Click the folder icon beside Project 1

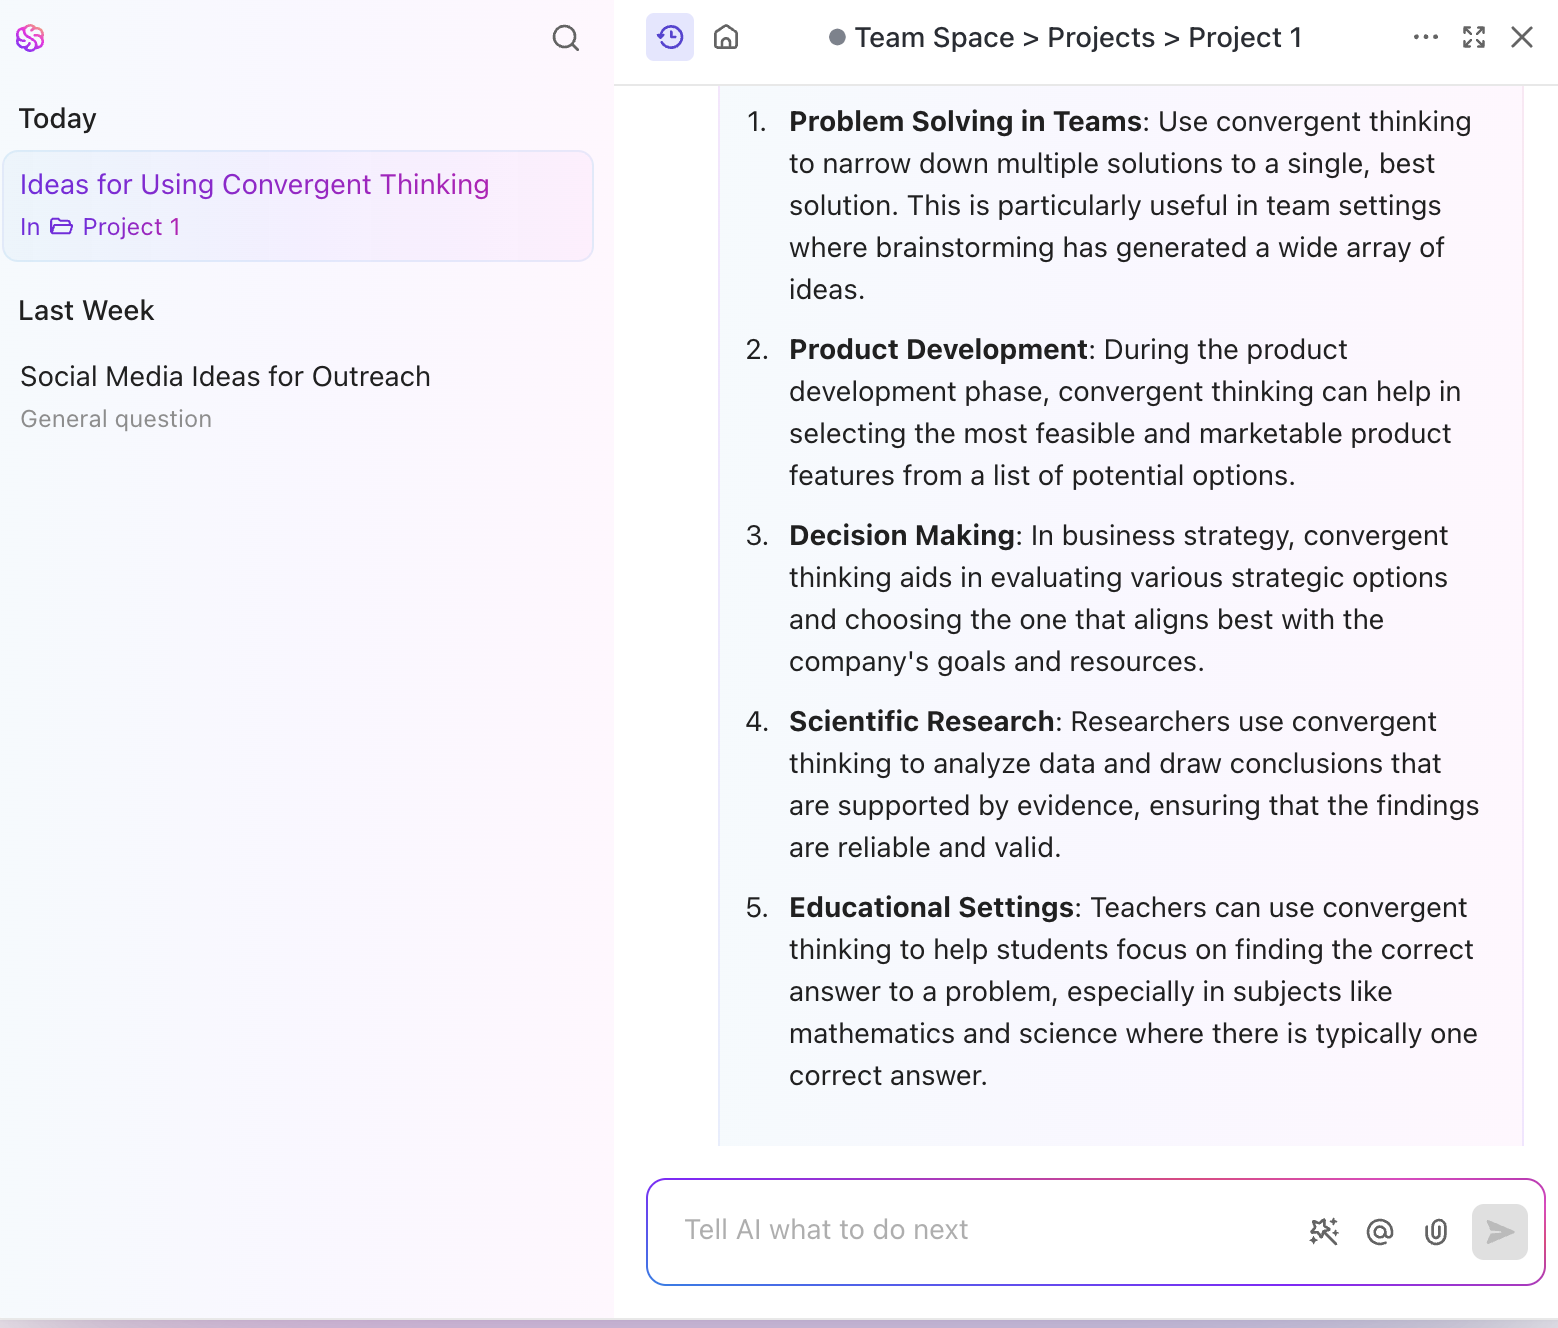(x=58, y=226)
